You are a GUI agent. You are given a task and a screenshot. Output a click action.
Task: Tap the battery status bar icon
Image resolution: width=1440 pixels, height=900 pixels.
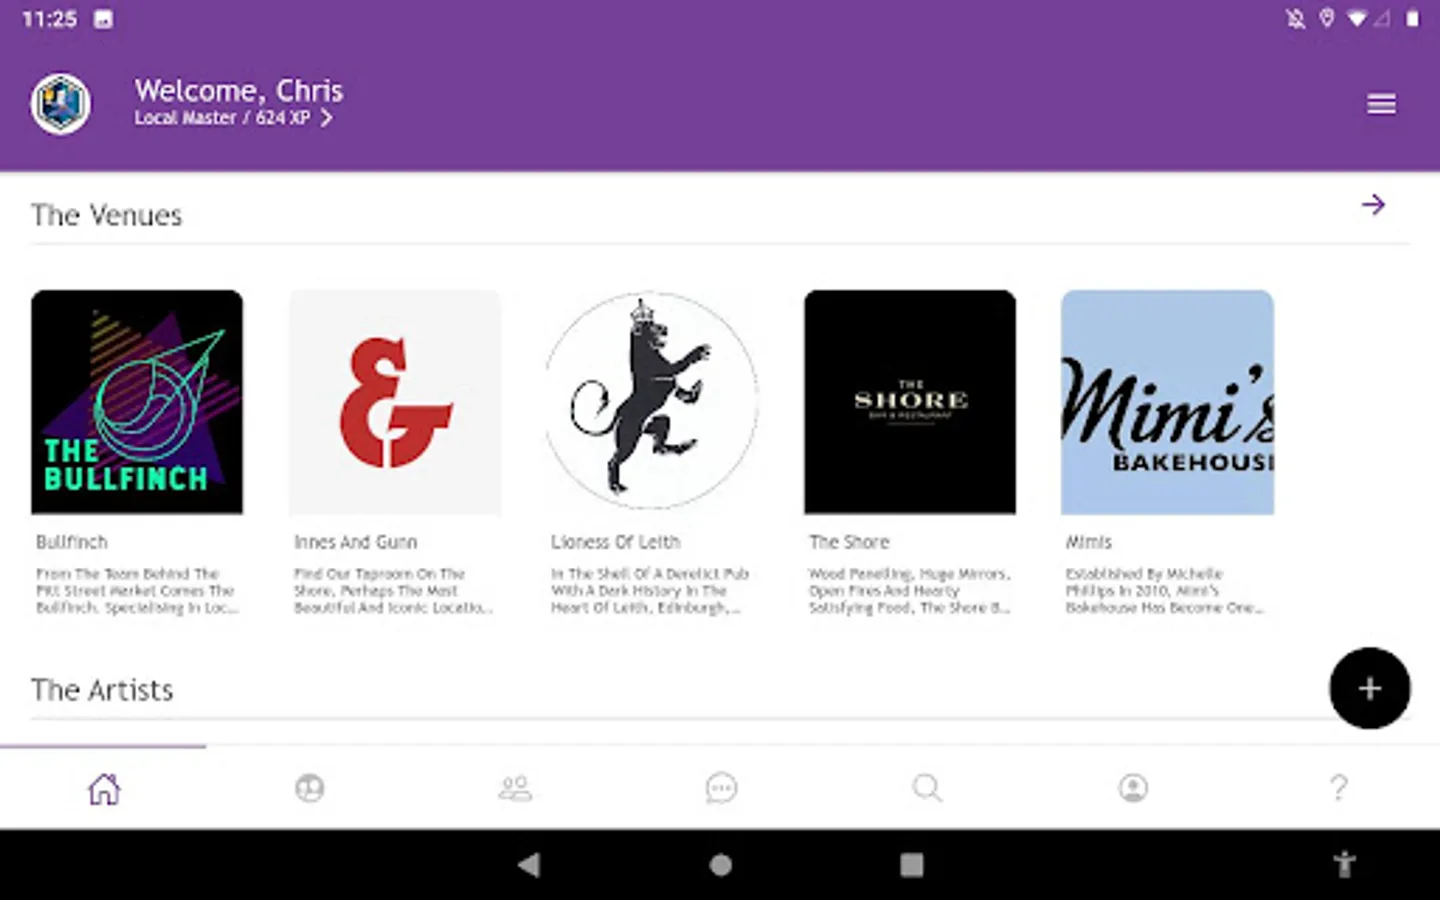(x=1412, y=18)
